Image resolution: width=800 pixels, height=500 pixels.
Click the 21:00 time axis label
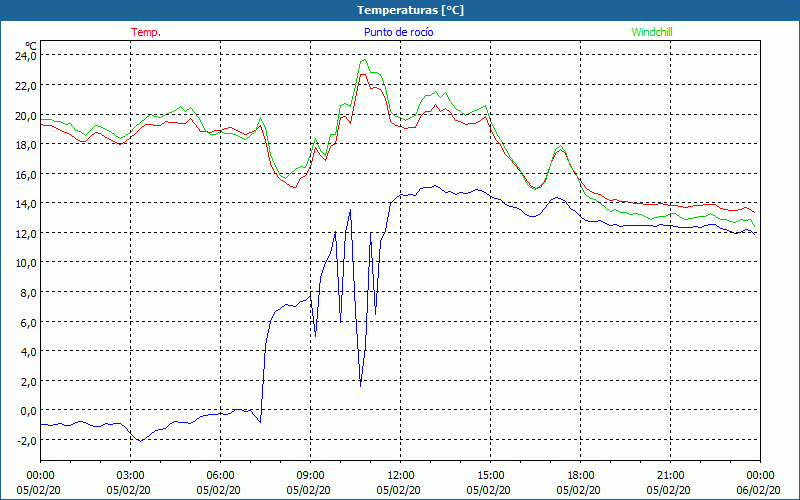pos(670,476)
